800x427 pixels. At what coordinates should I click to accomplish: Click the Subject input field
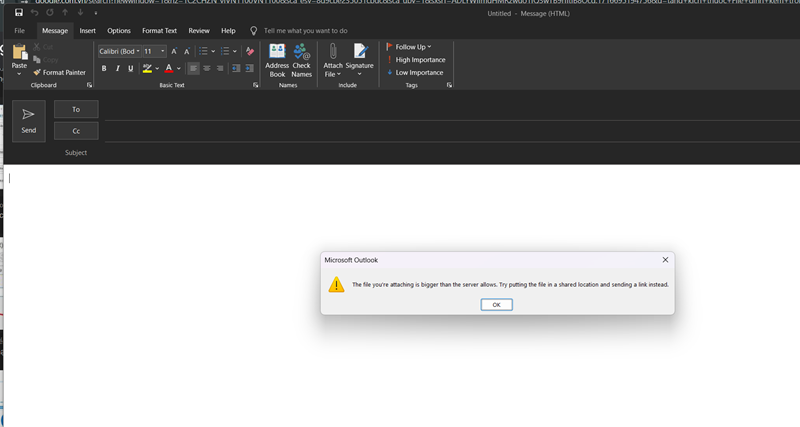[x=400, y=153]
